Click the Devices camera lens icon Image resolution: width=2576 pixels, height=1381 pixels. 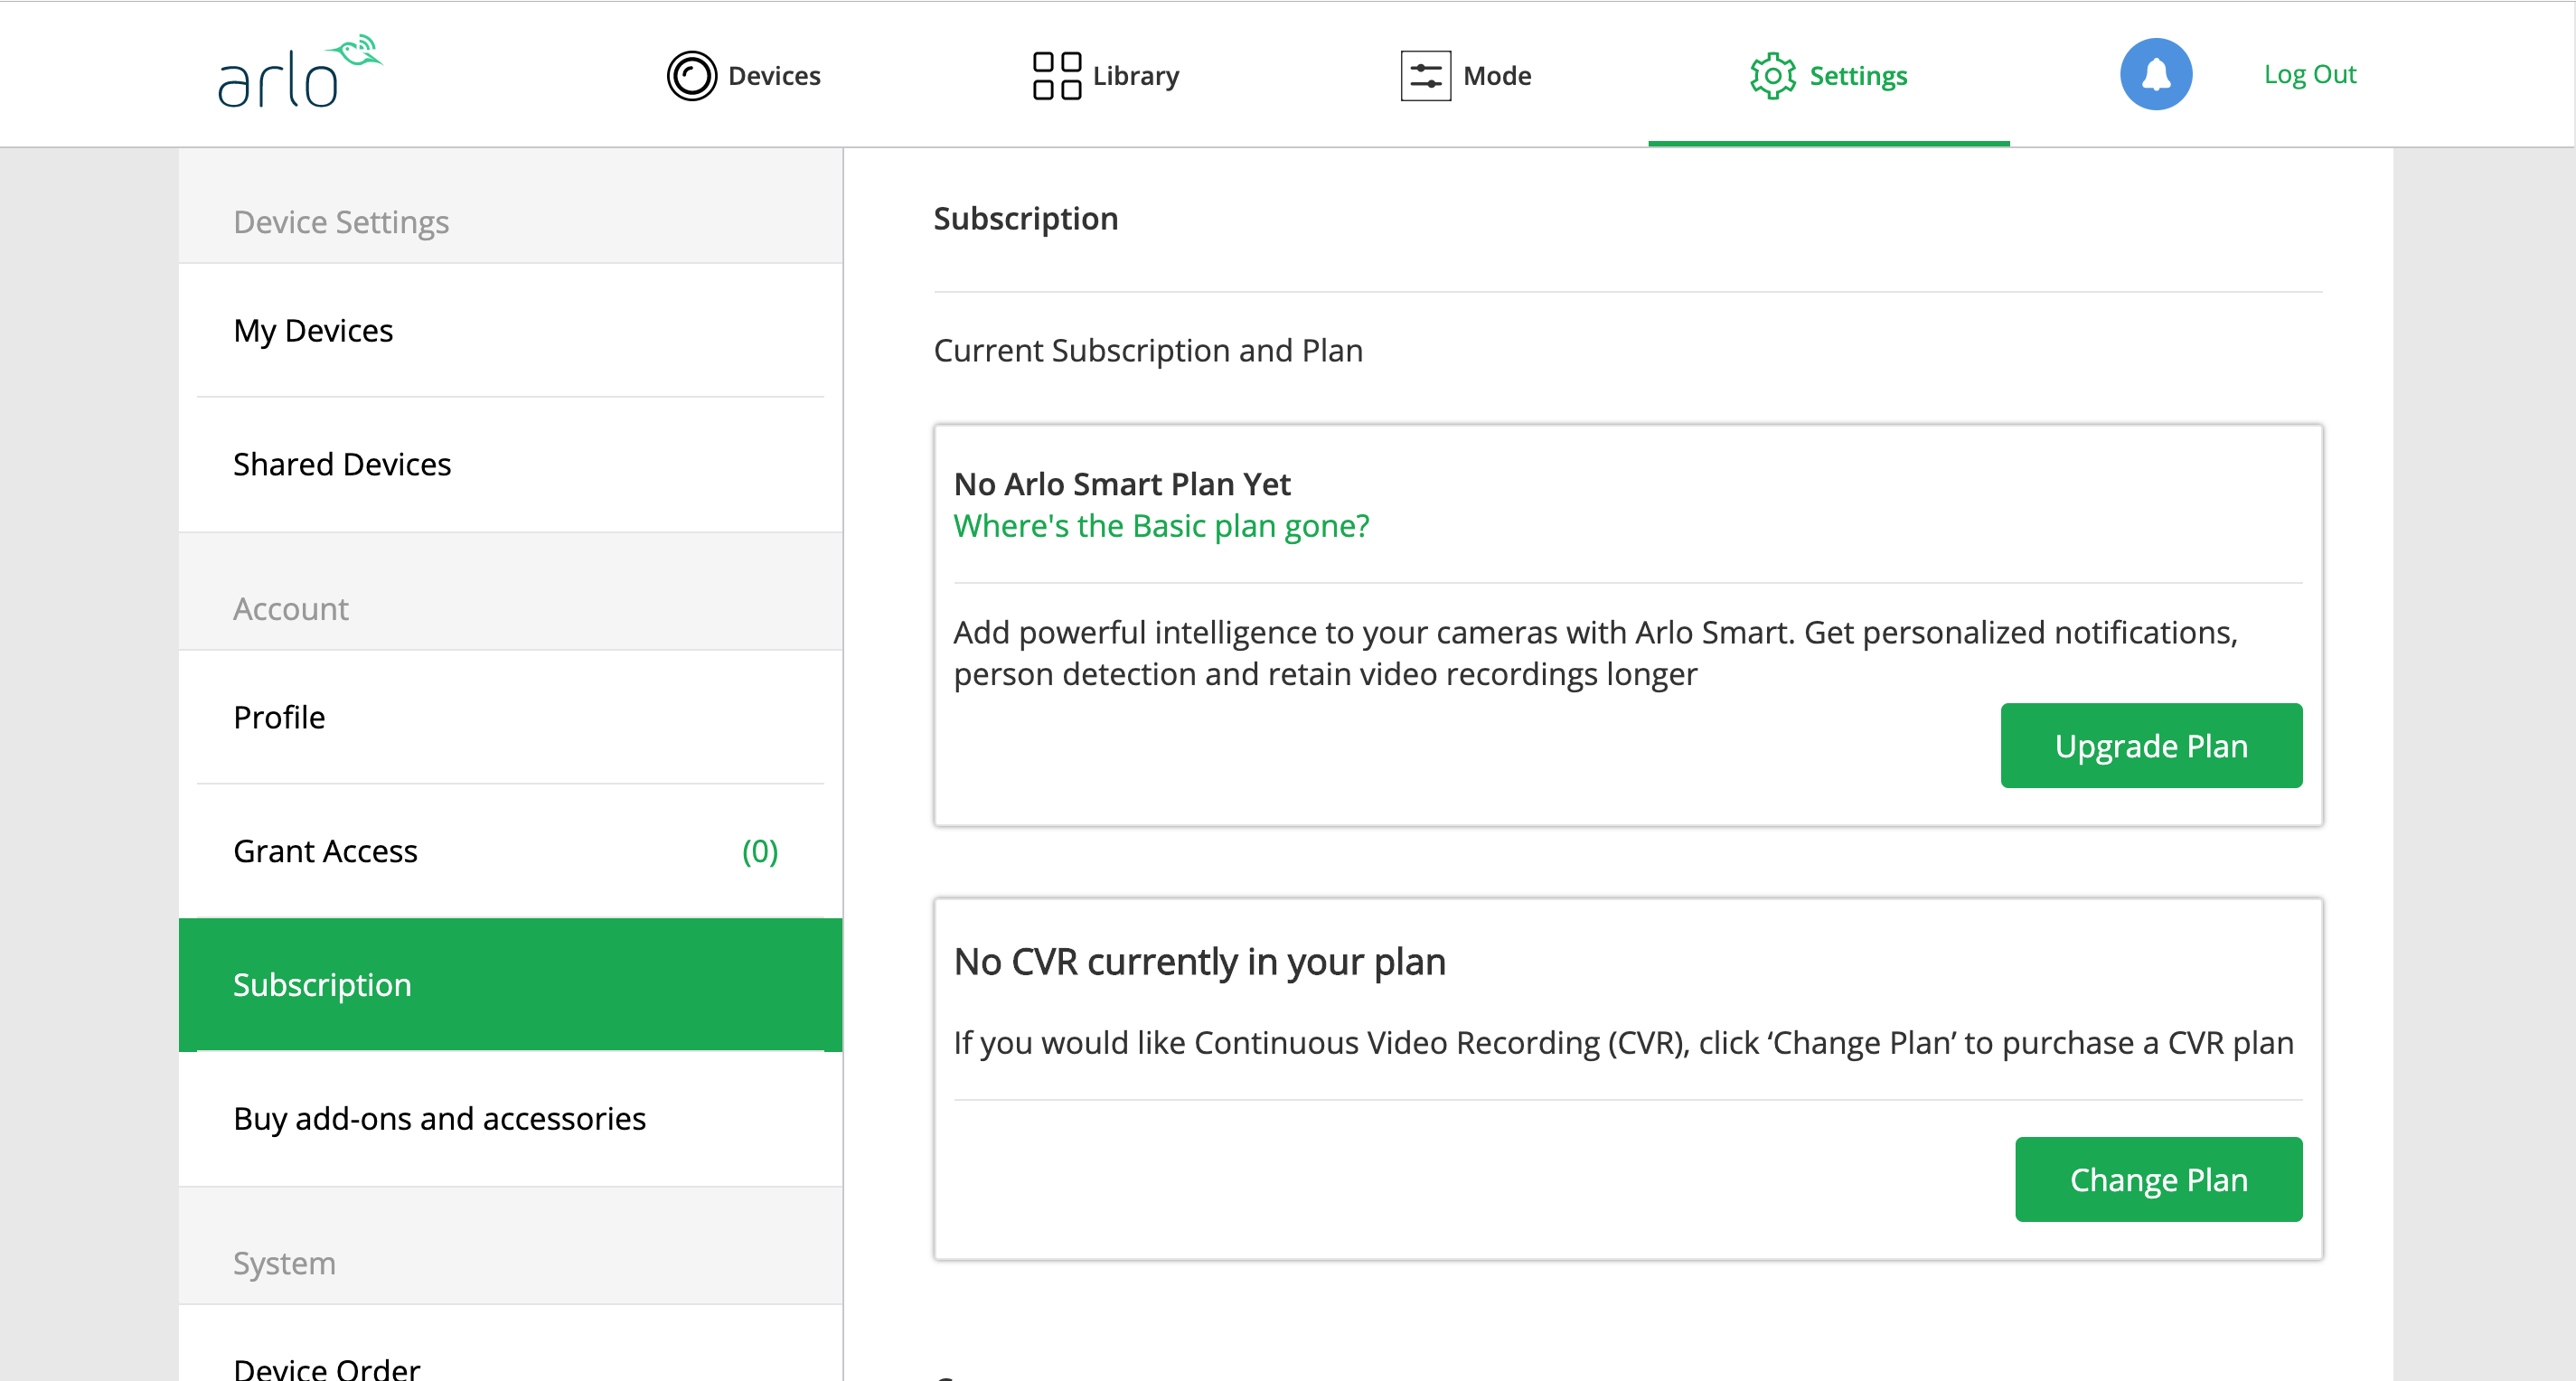click(x=691, y=76)
